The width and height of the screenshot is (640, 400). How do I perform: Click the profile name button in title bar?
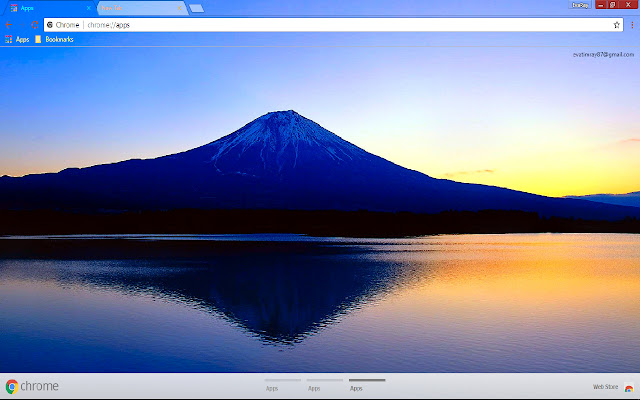pyautogui.click(x=580, y=5)
